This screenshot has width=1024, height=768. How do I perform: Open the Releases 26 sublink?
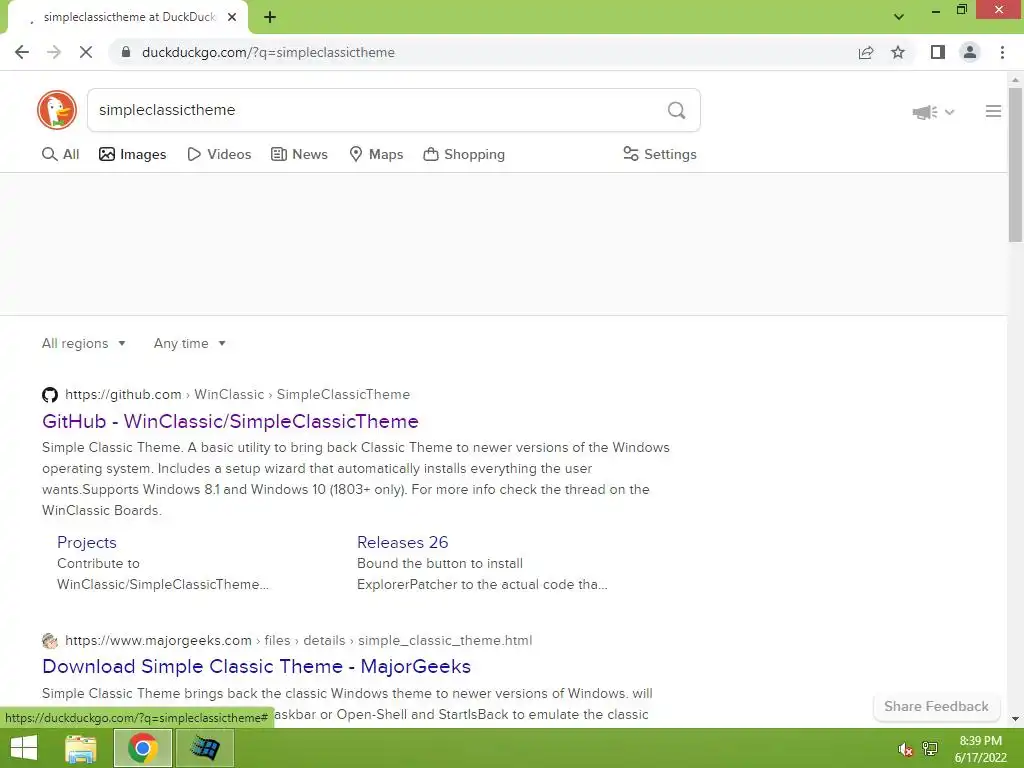tap(403, 542)
